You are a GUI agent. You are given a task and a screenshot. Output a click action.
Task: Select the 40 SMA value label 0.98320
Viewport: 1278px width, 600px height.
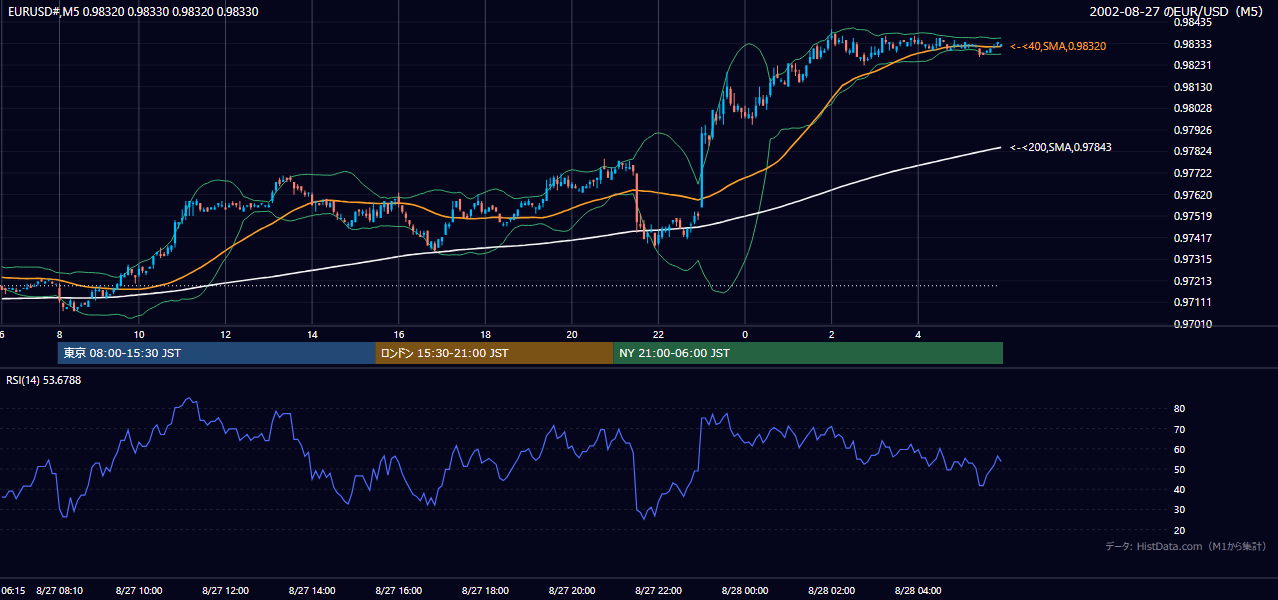click(x=1059, y=46)
